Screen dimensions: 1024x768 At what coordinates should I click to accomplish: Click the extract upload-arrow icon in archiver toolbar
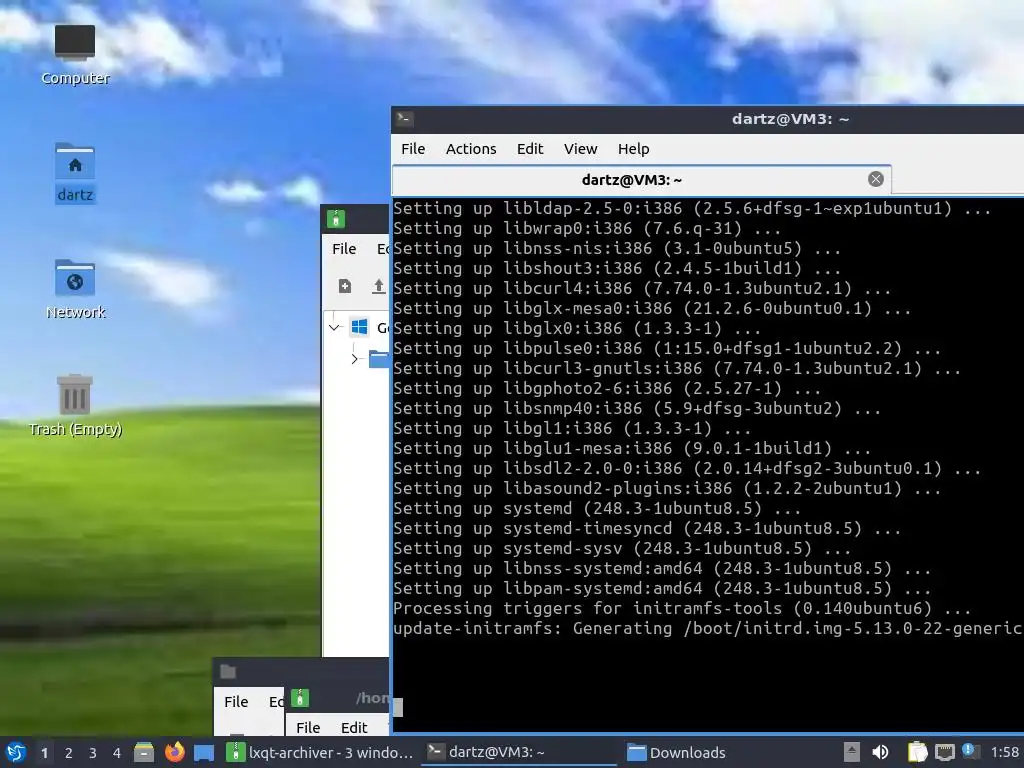379,286
